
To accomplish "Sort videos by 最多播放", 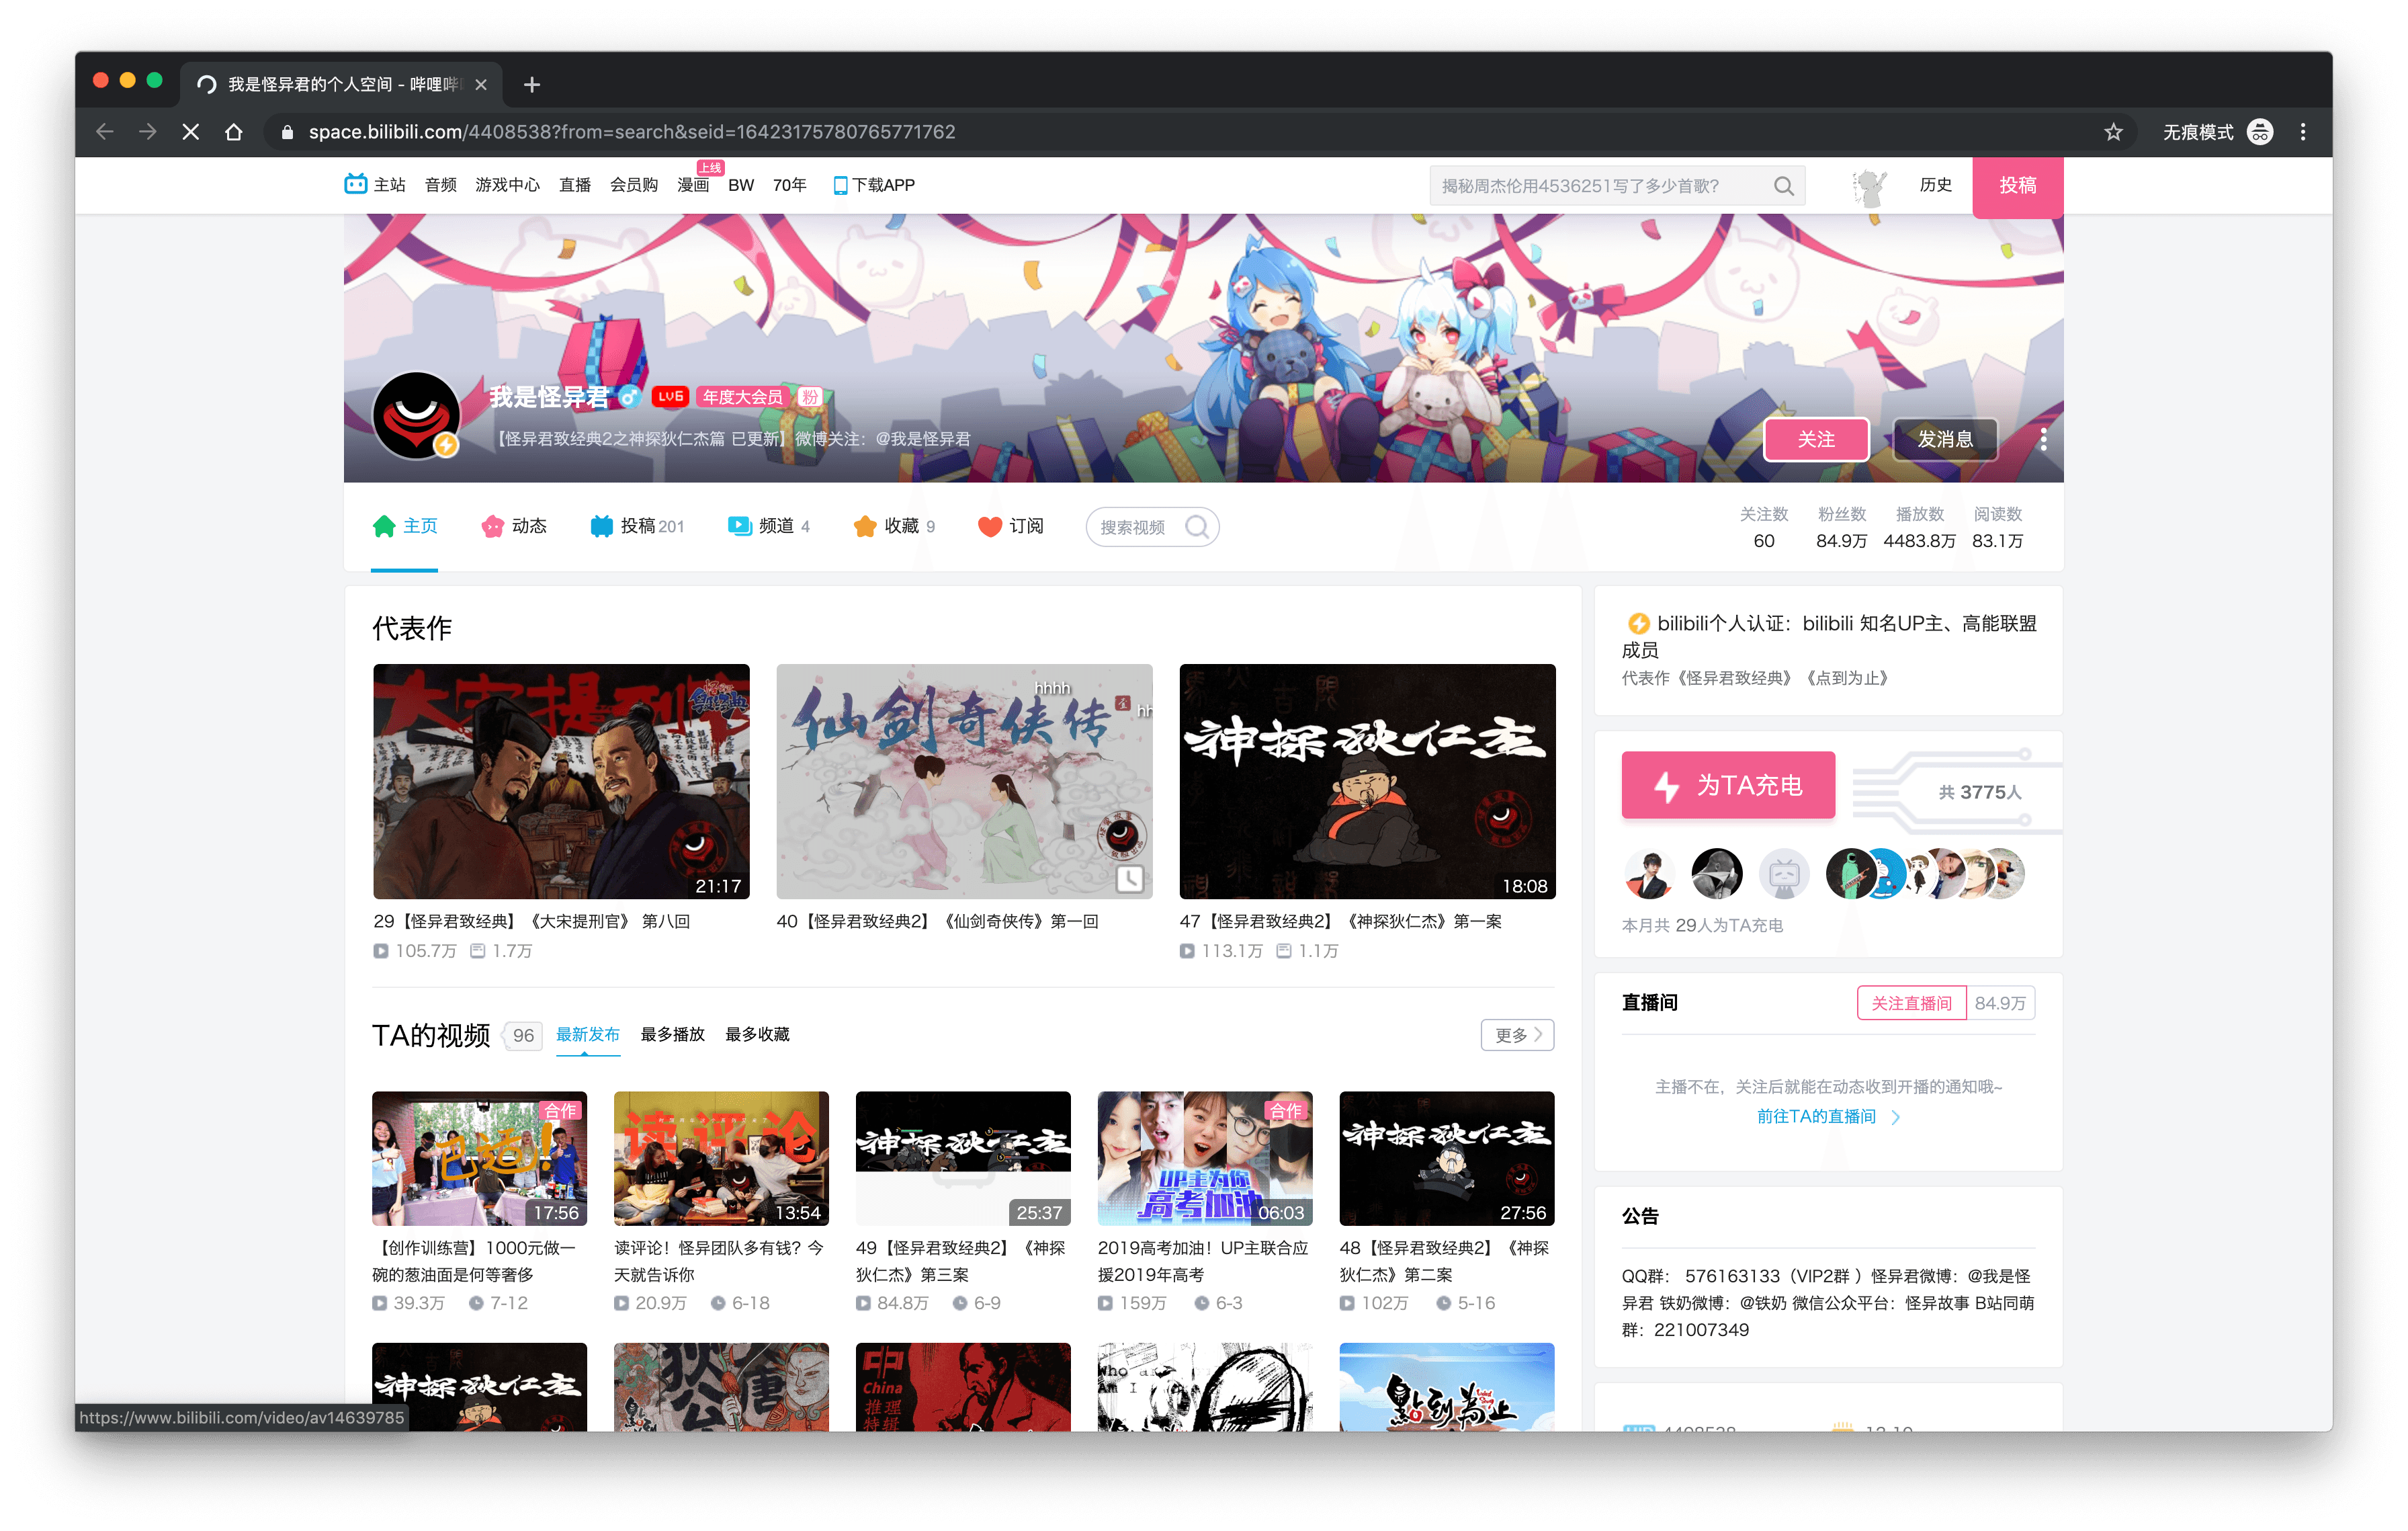I will click(672, 1034).
